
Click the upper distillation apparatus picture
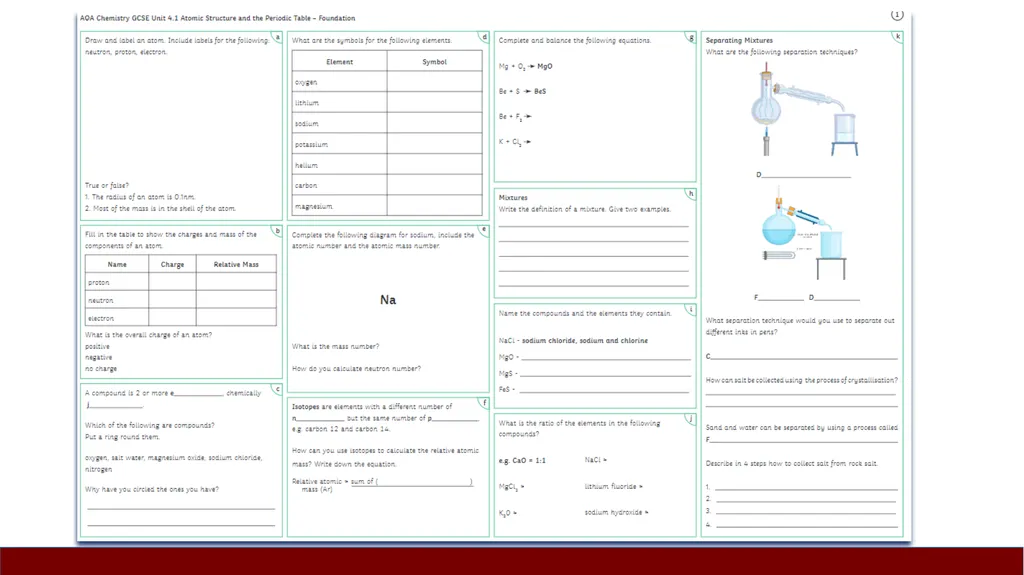click(803, 109)
